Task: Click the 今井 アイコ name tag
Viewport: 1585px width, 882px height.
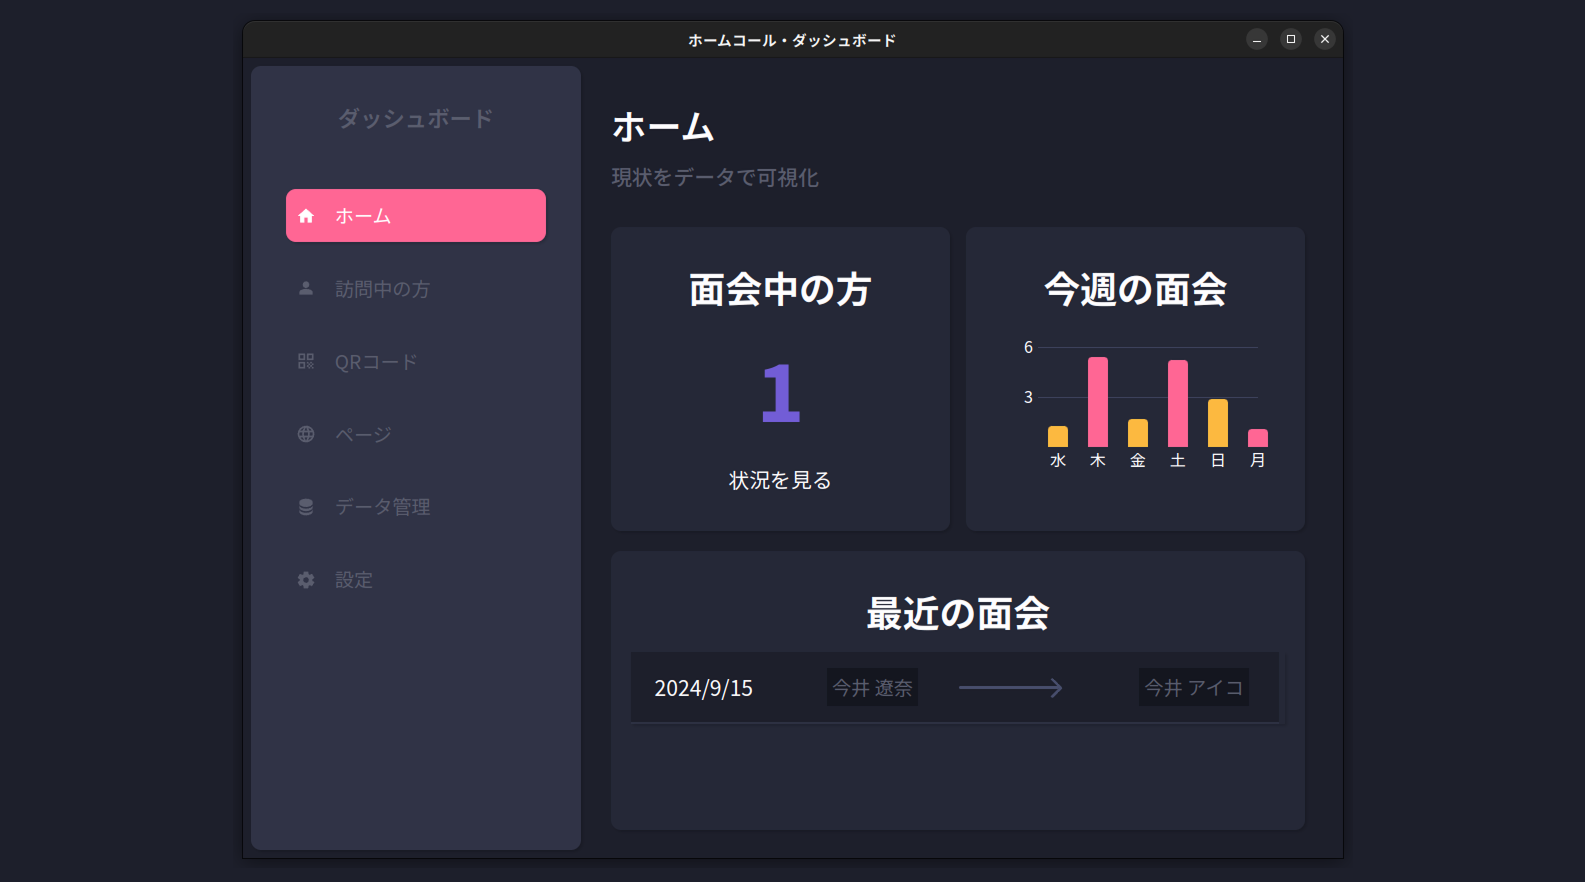Action: [1193, 688]
